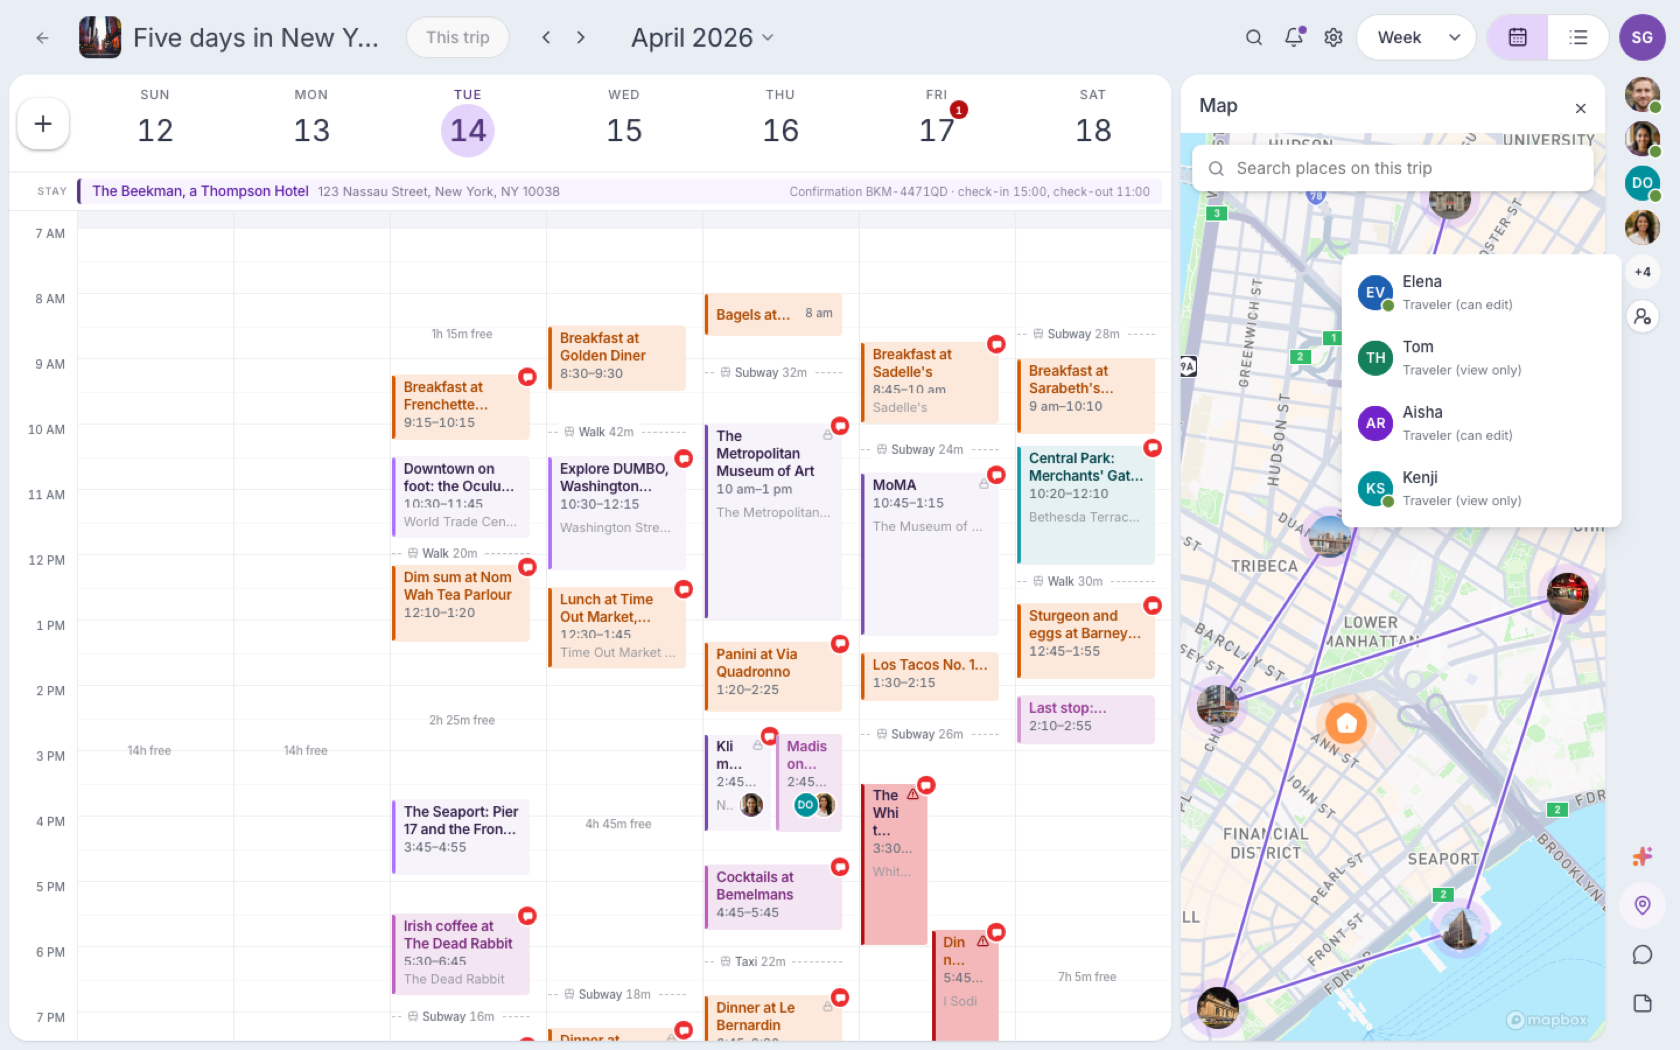This screenshot has height=1050, width=1680.
Task: Open the notes page icon in sidebar
Action: point(1642,1004)
